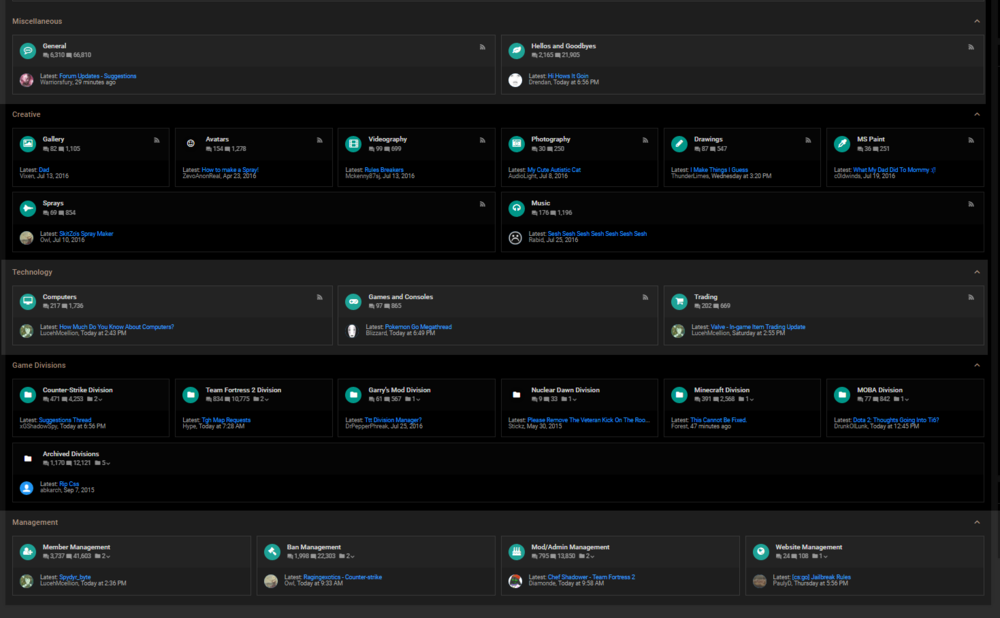
Task: Click the Sprays forum icon
Action: tap(27, 208)
